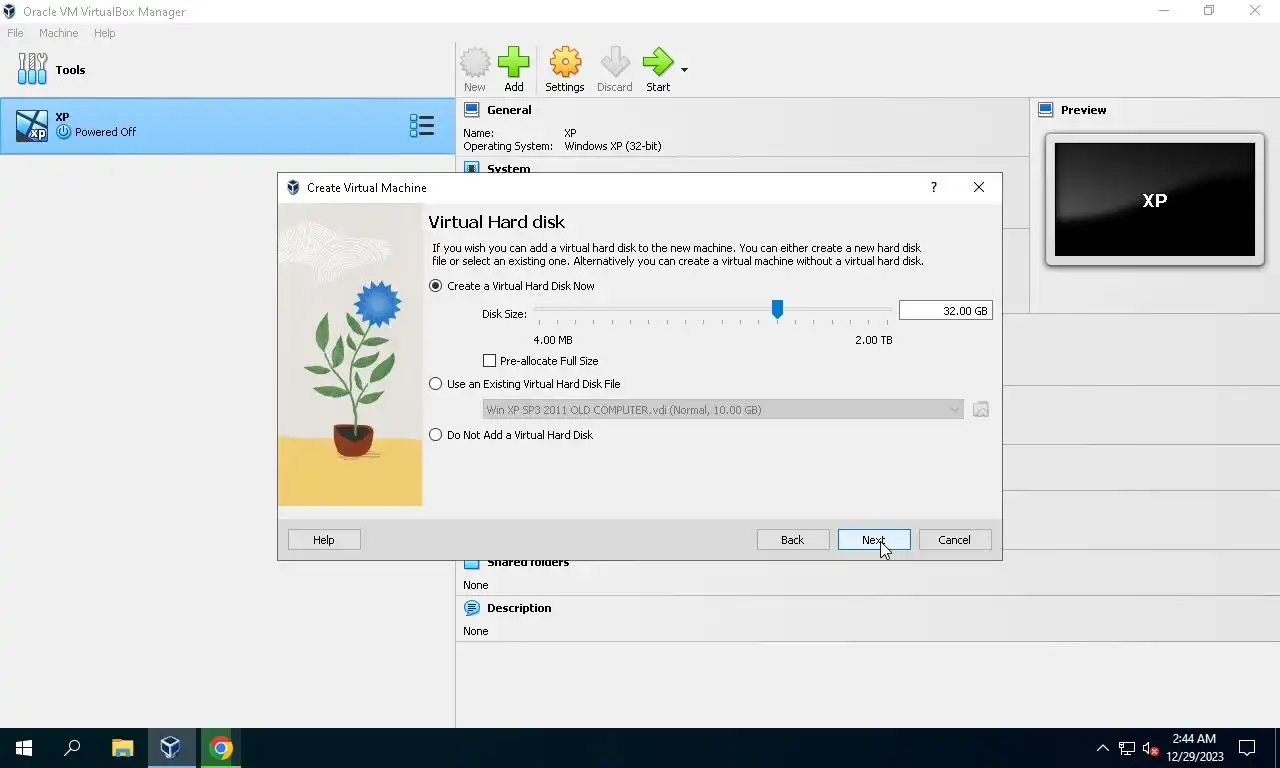Open the existing hard disk file dropdown
Image resolution: width=1280 pixels, height=768 pixels.
point(723,410)
